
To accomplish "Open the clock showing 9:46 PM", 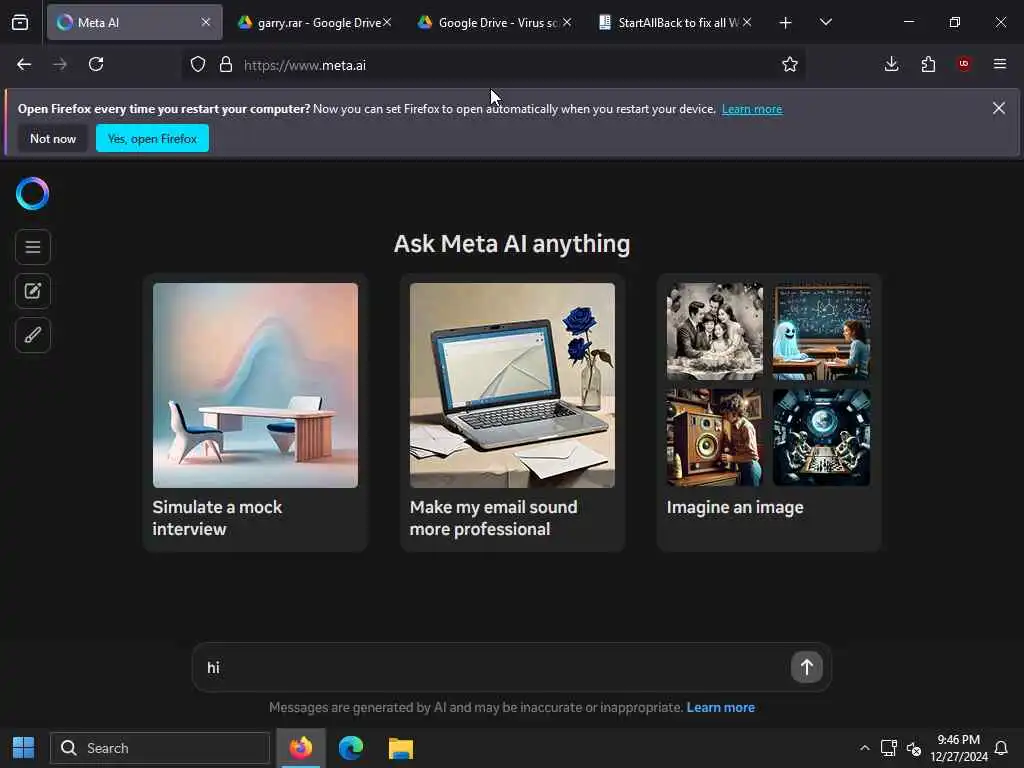I will (x=959, y=748).
